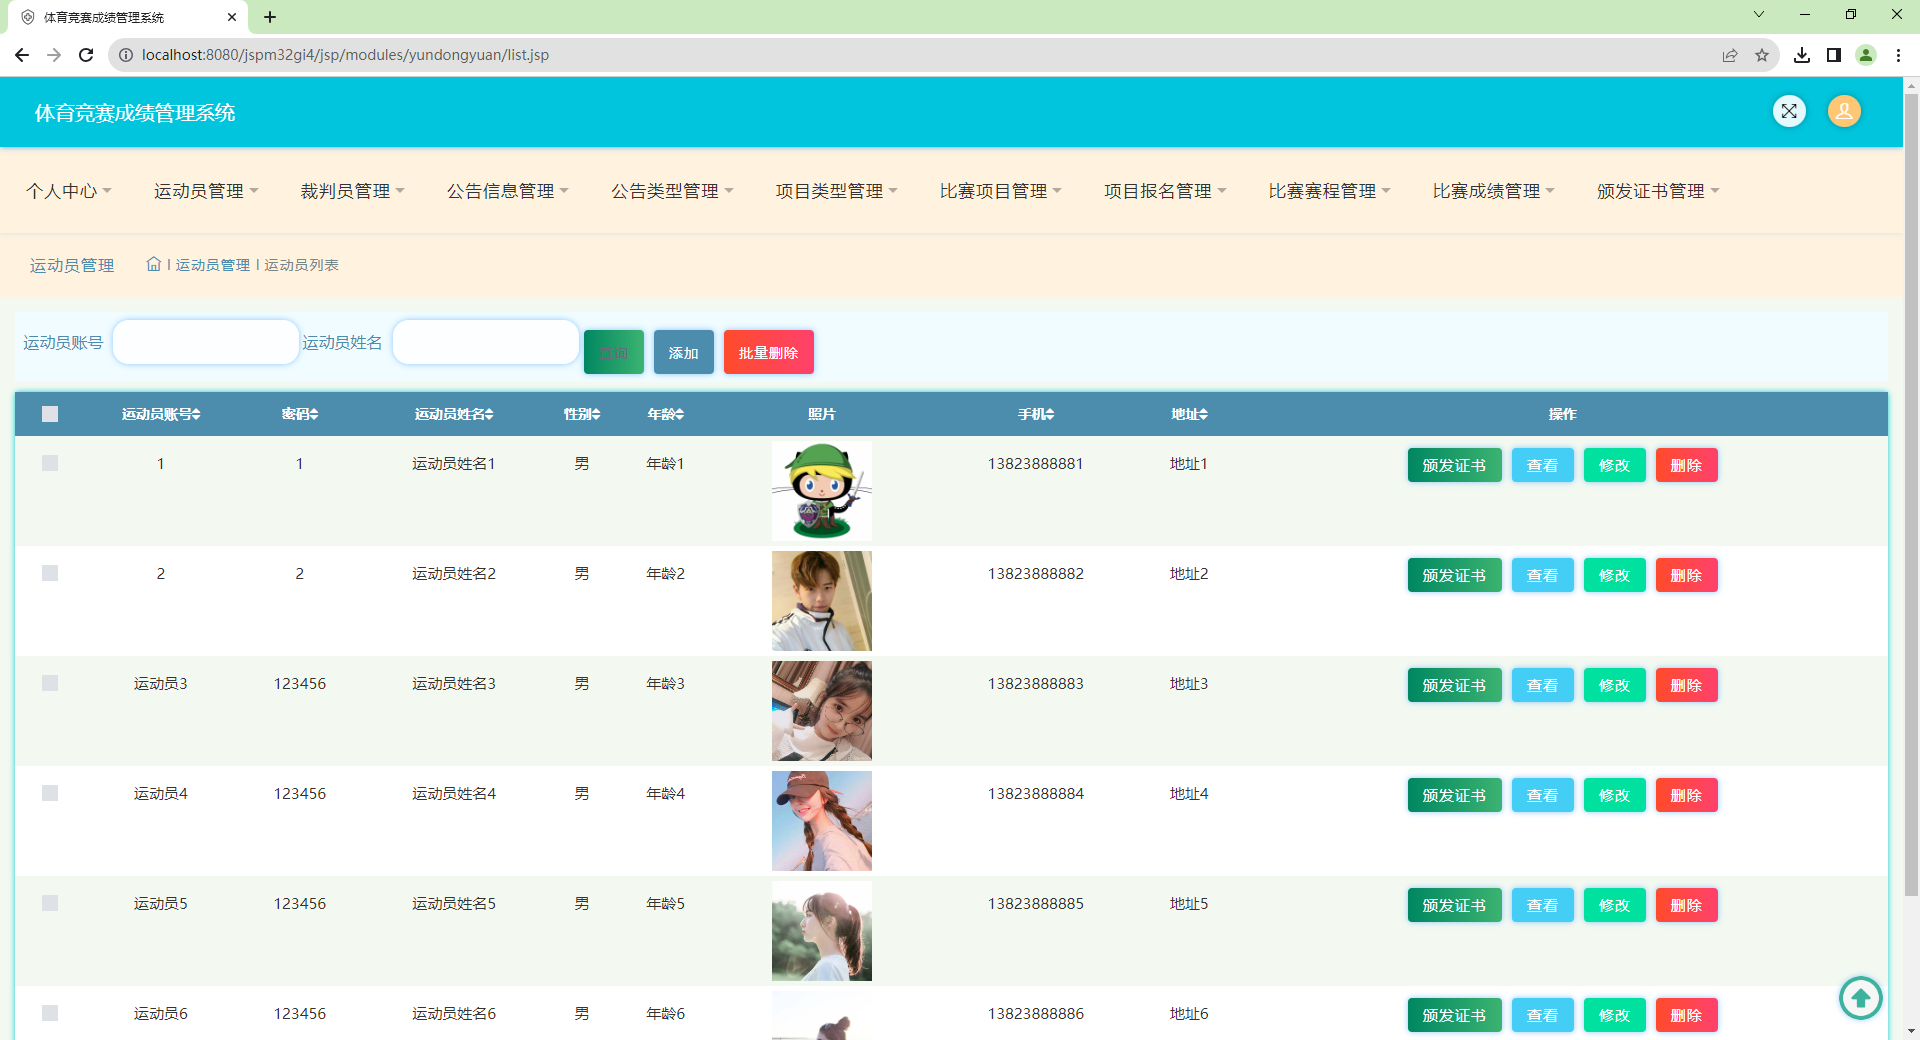1920x1040 pixels.
Task: Check the row for 运动员3
Action: (50, 683)
